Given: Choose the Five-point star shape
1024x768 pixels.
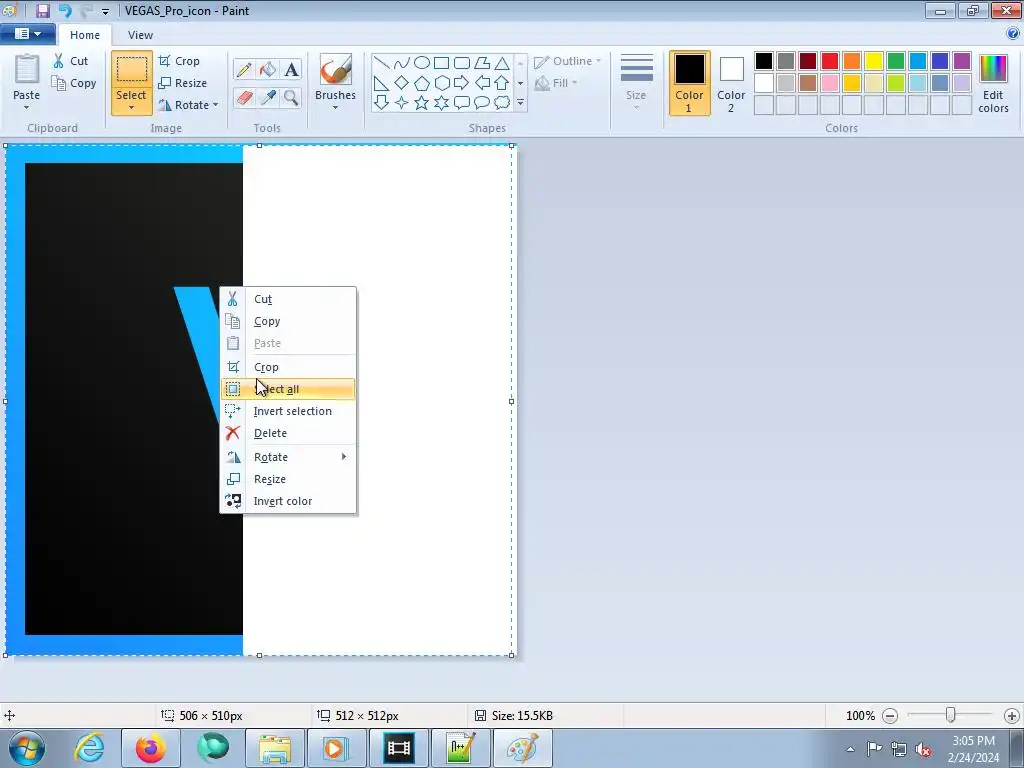Looking at the screenshot, I should click(422, 103).
